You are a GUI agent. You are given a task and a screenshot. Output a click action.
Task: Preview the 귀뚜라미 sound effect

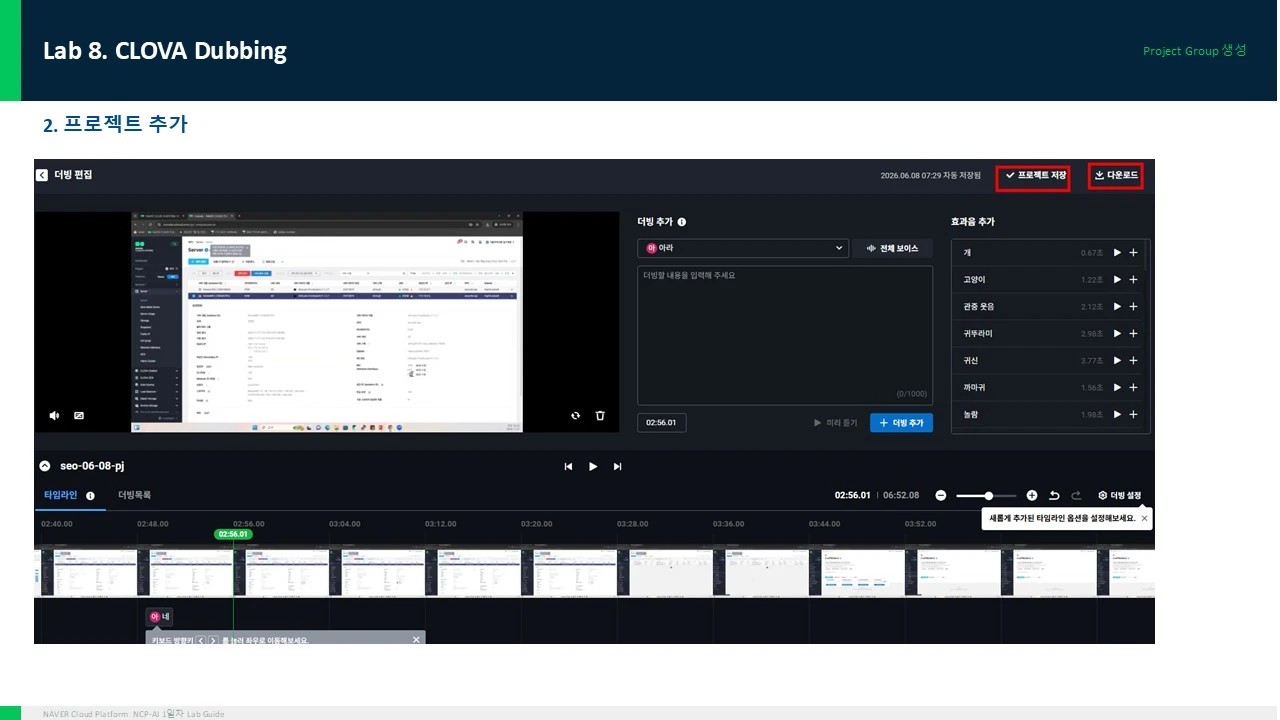coord(1118,334)
